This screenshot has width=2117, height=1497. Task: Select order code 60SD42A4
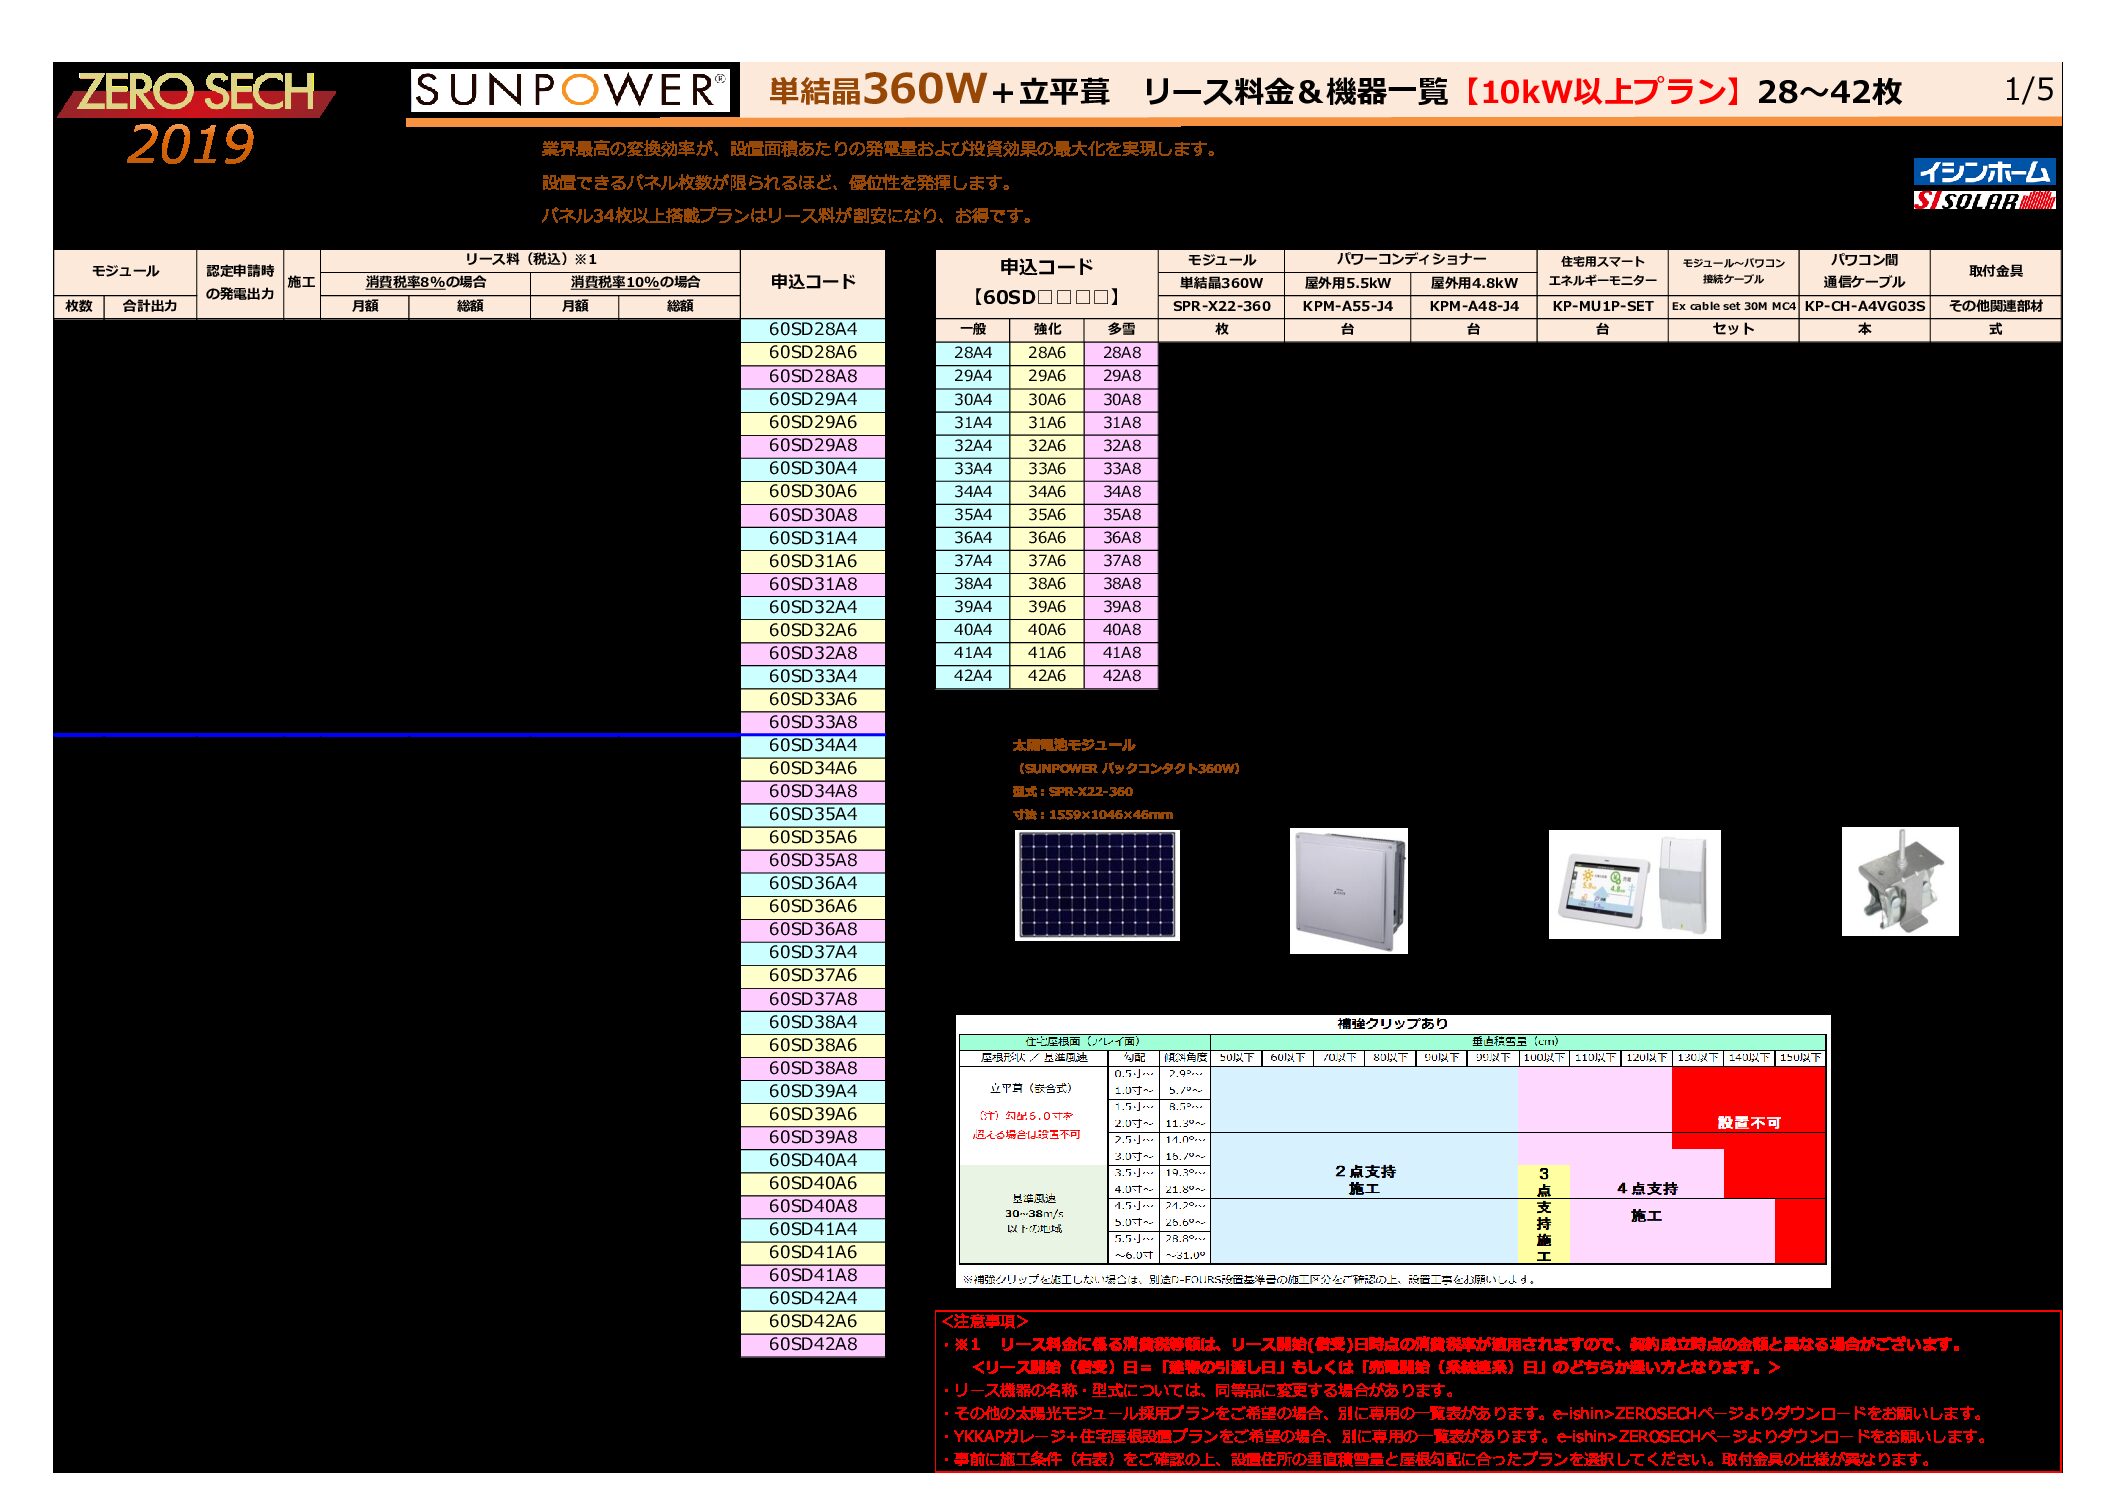[x=813, y=1298]
